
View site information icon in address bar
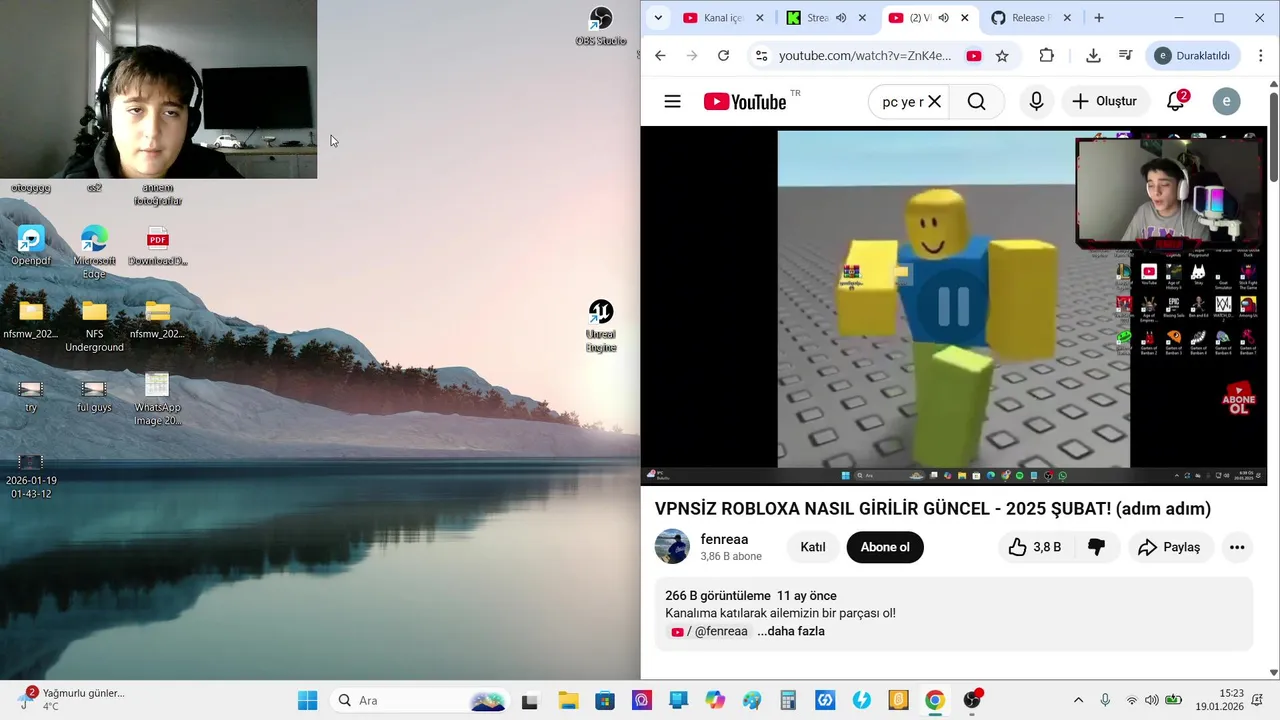click(x=761, y=56)
